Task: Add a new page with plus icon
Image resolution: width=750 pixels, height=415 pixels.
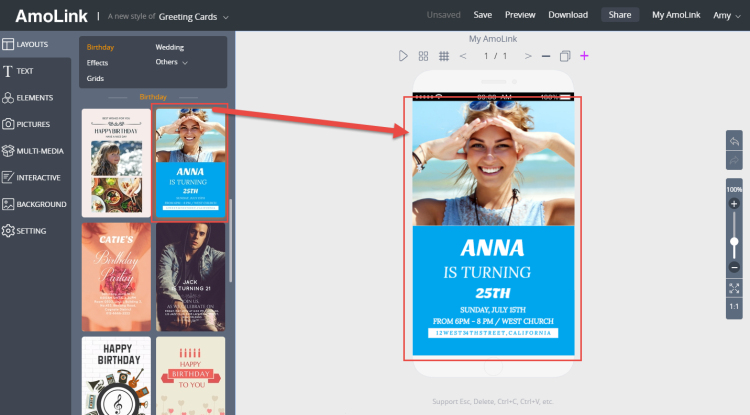Action: (x=584, y=56)
